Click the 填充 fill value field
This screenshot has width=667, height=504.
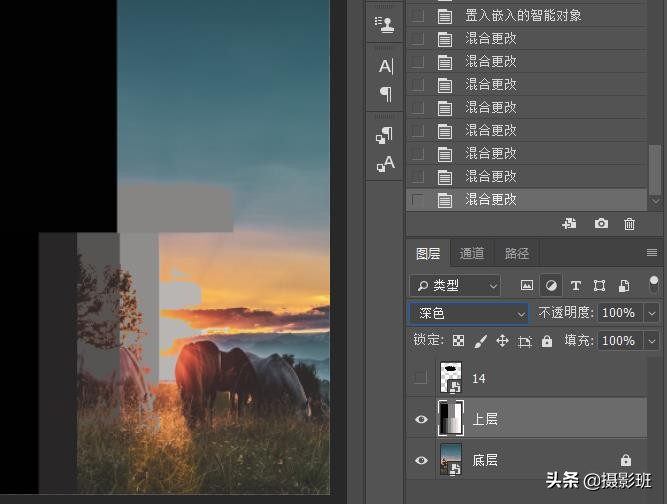[x=621, y=341]
